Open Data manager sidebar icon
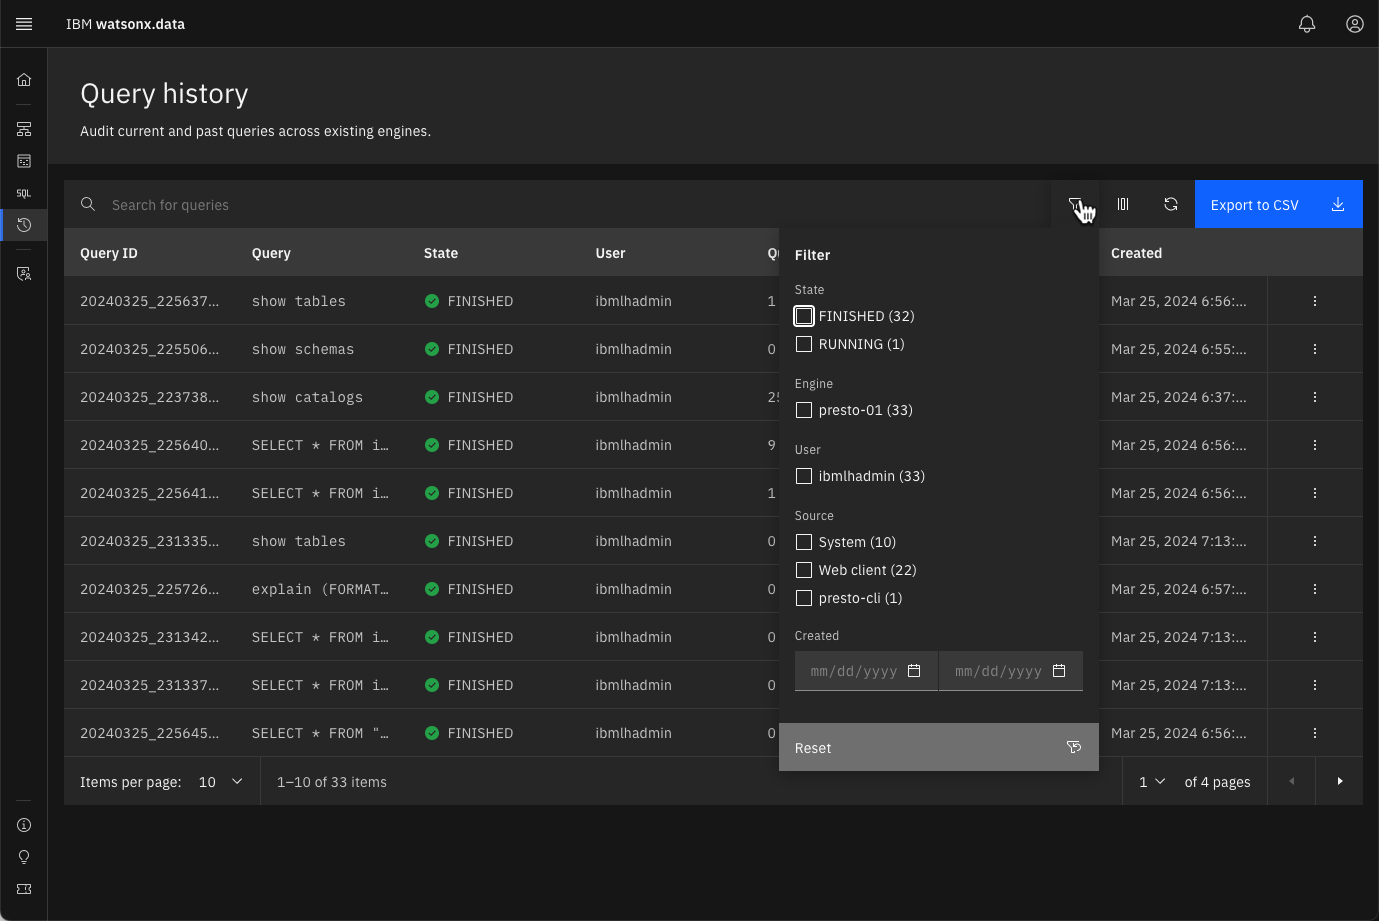Image resolution: width=1379 pixels, height=921 pixels. [24, 161]
